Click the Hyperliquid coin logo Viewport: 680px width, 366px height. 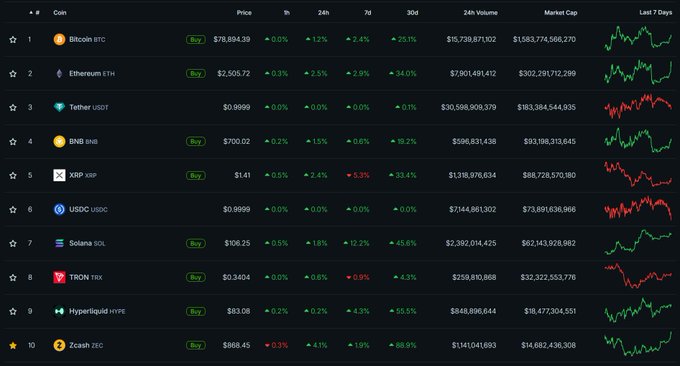coord(59,311)
